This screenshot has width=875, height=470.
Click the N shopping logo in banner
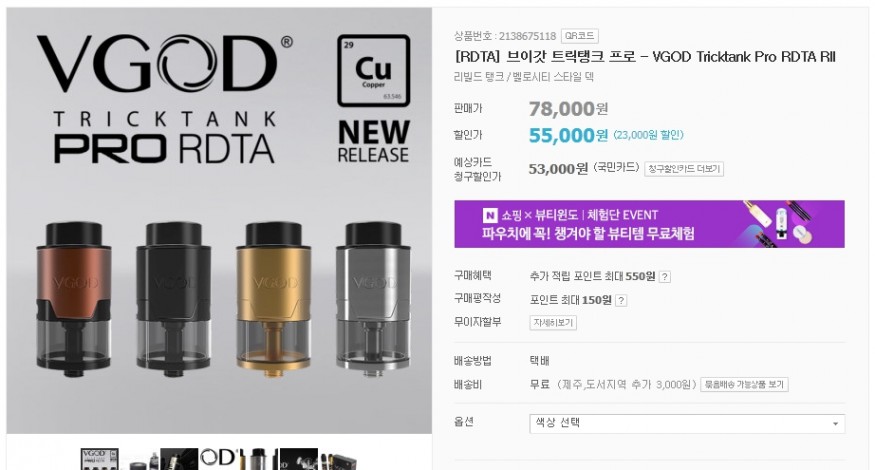click(x=490, y=215)
